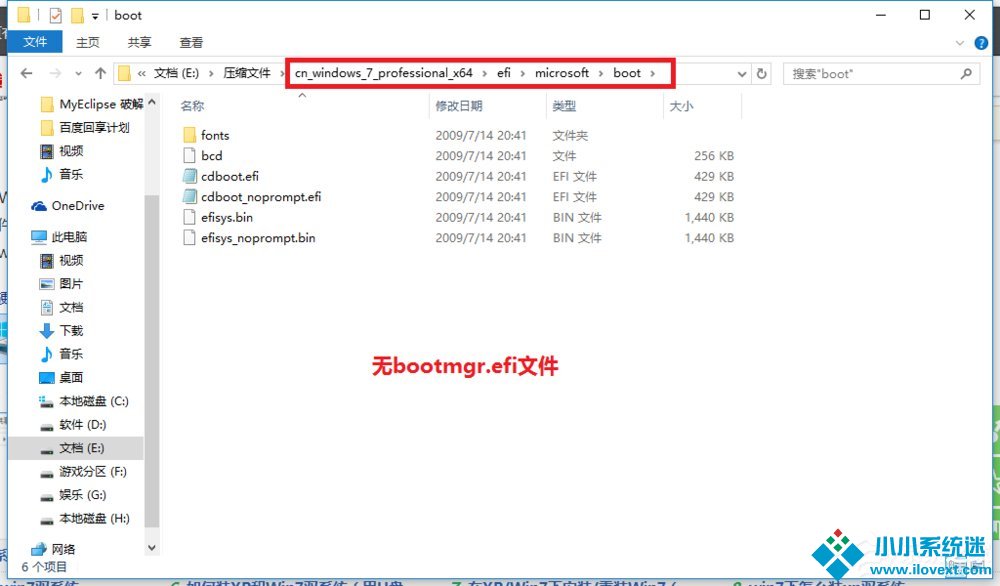Open the help question mark icon

[981, 43]
